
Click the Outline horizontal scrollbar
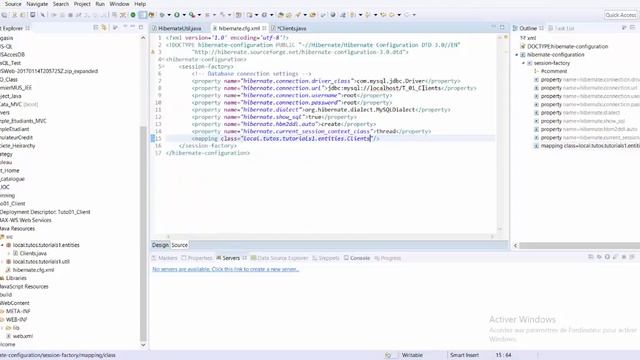click(579, 245)
